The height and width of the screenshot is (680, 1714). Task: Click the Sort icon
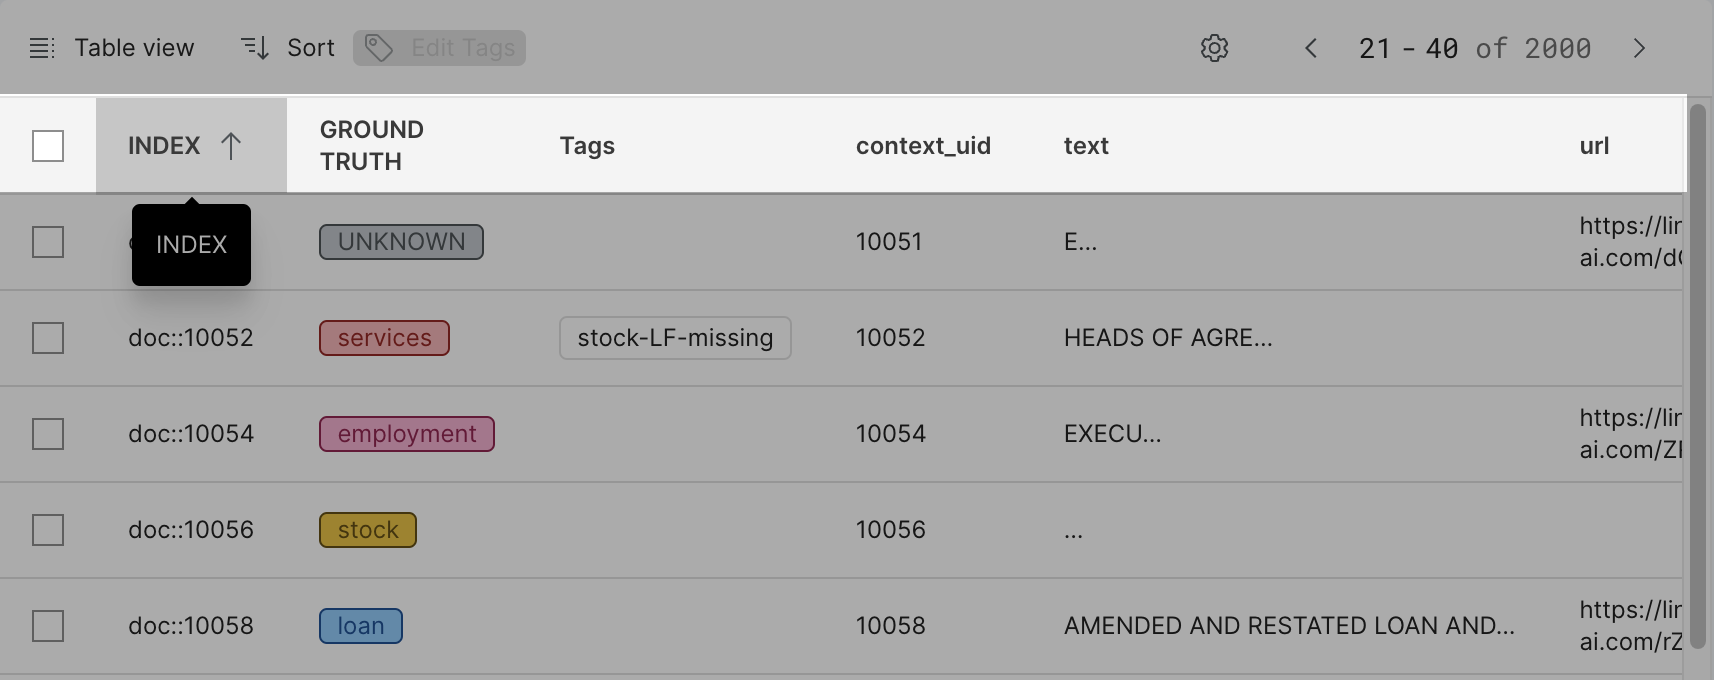coord(256,48)
